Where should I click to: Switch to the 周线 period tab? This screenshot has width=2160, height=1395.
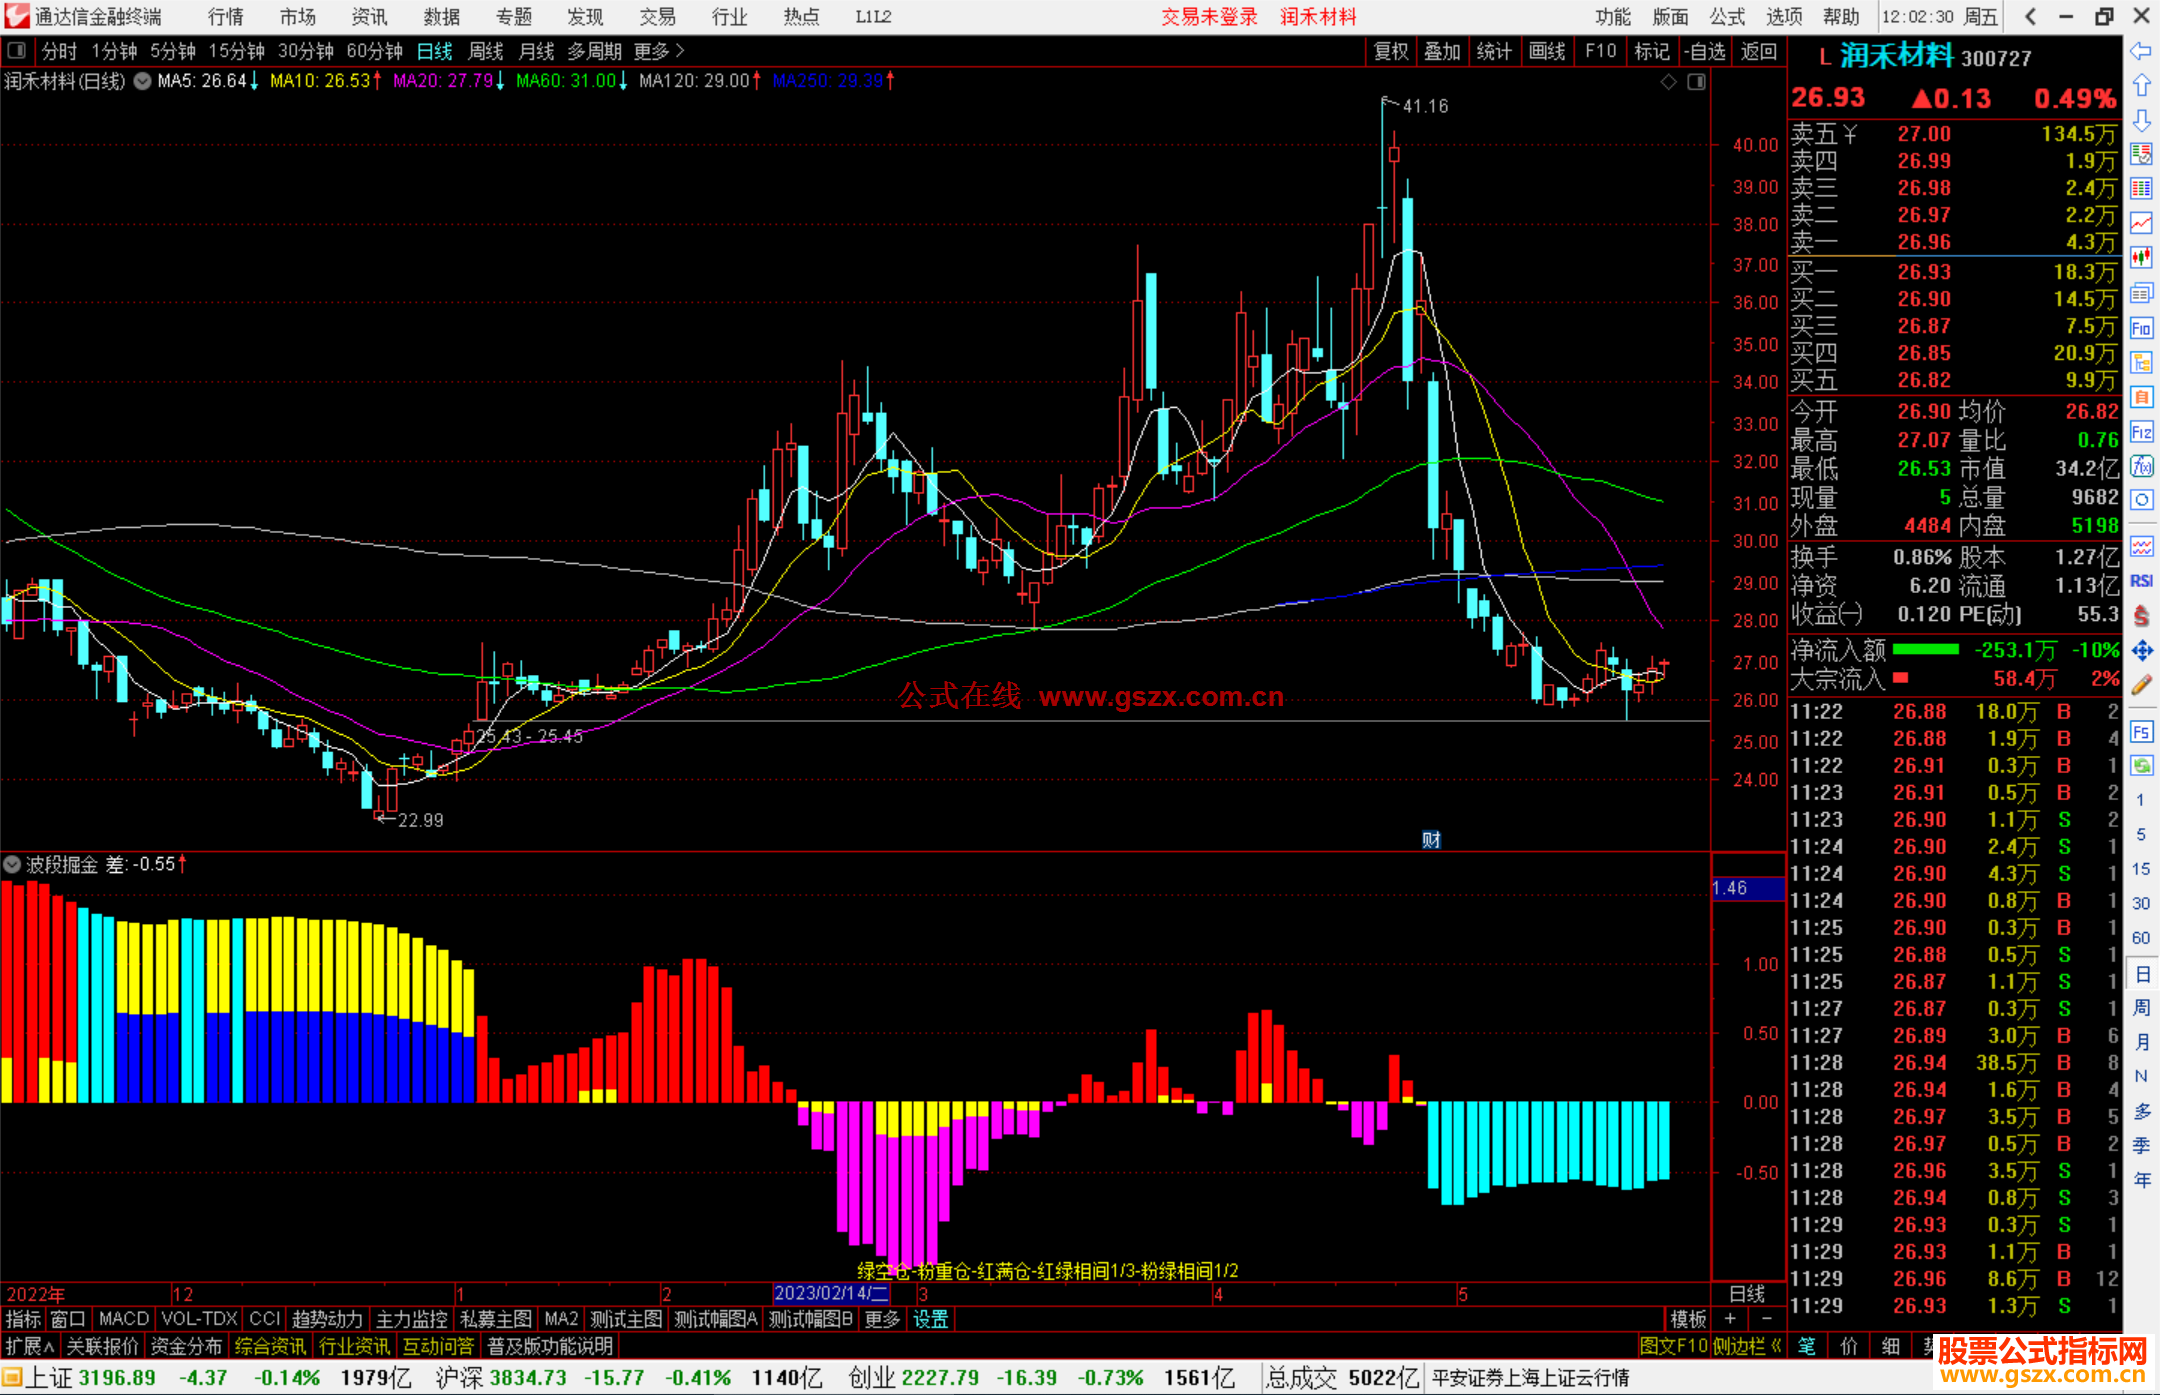(x=486, y=51)
